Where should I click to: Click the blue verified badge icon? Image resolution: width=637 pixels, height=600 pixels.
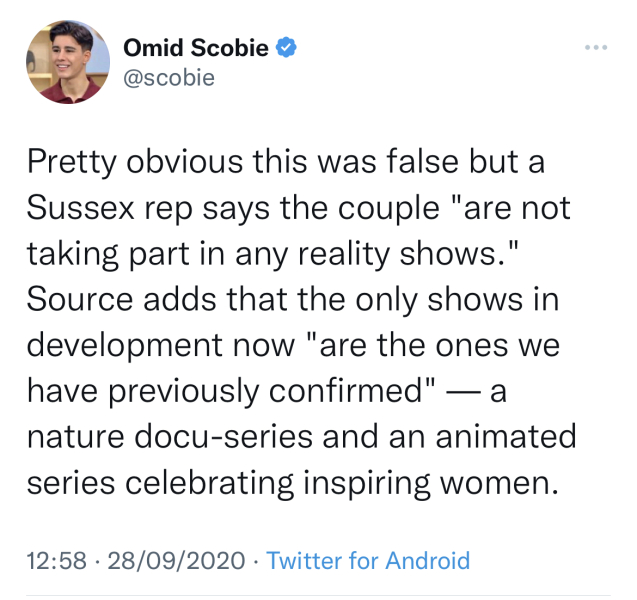point(286,48)
